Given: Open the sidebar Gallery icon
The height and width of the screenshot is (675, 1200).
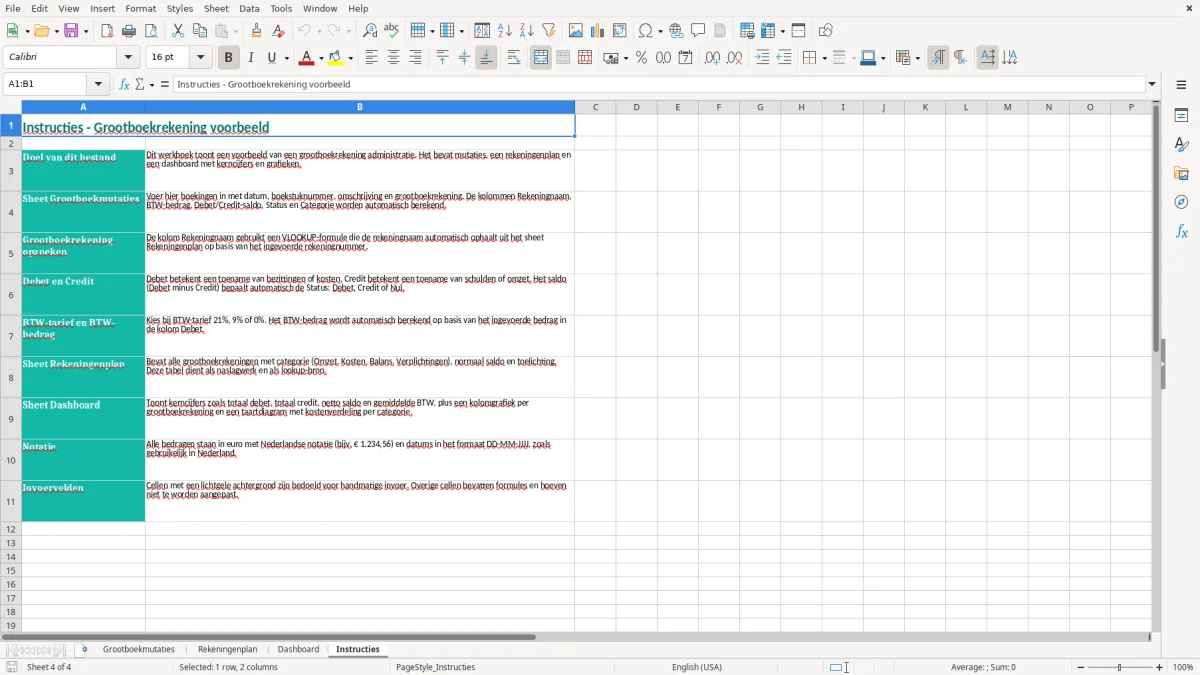Looking at the screenshot, I should coord(1181,173).
